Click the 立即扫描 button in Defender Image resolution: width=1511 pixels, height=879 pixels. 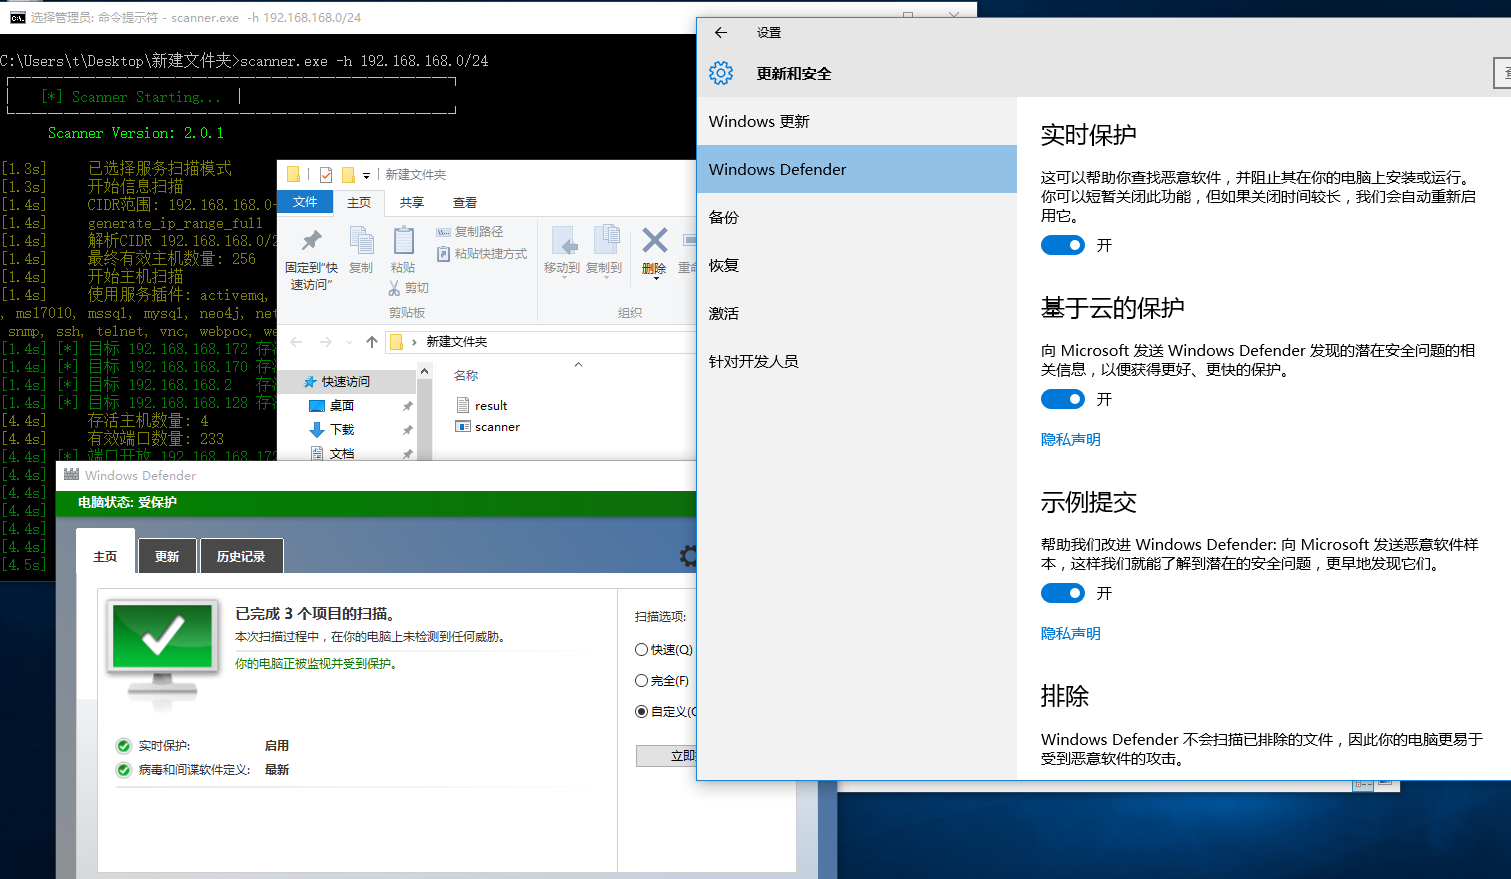(x=666, y=756)
